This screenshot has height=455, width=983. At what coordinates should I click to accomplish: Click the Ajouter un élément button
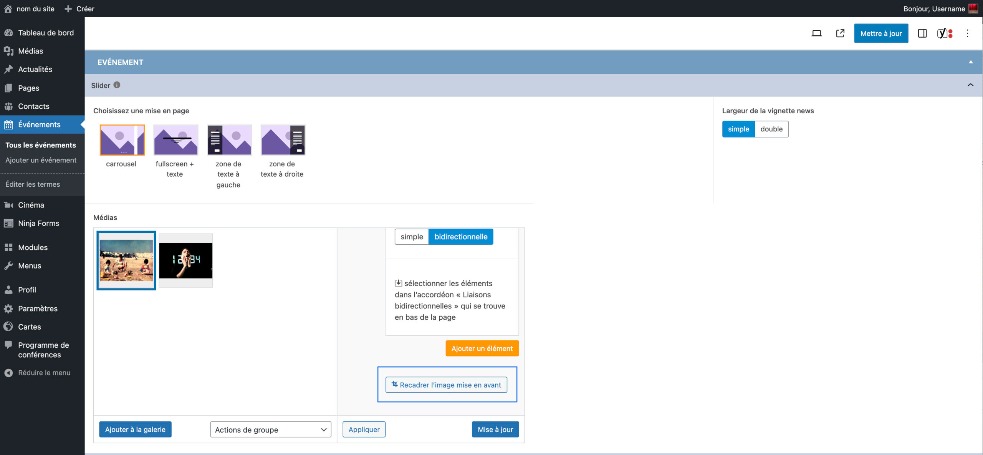pyautogui.click(x=482, y=348)
